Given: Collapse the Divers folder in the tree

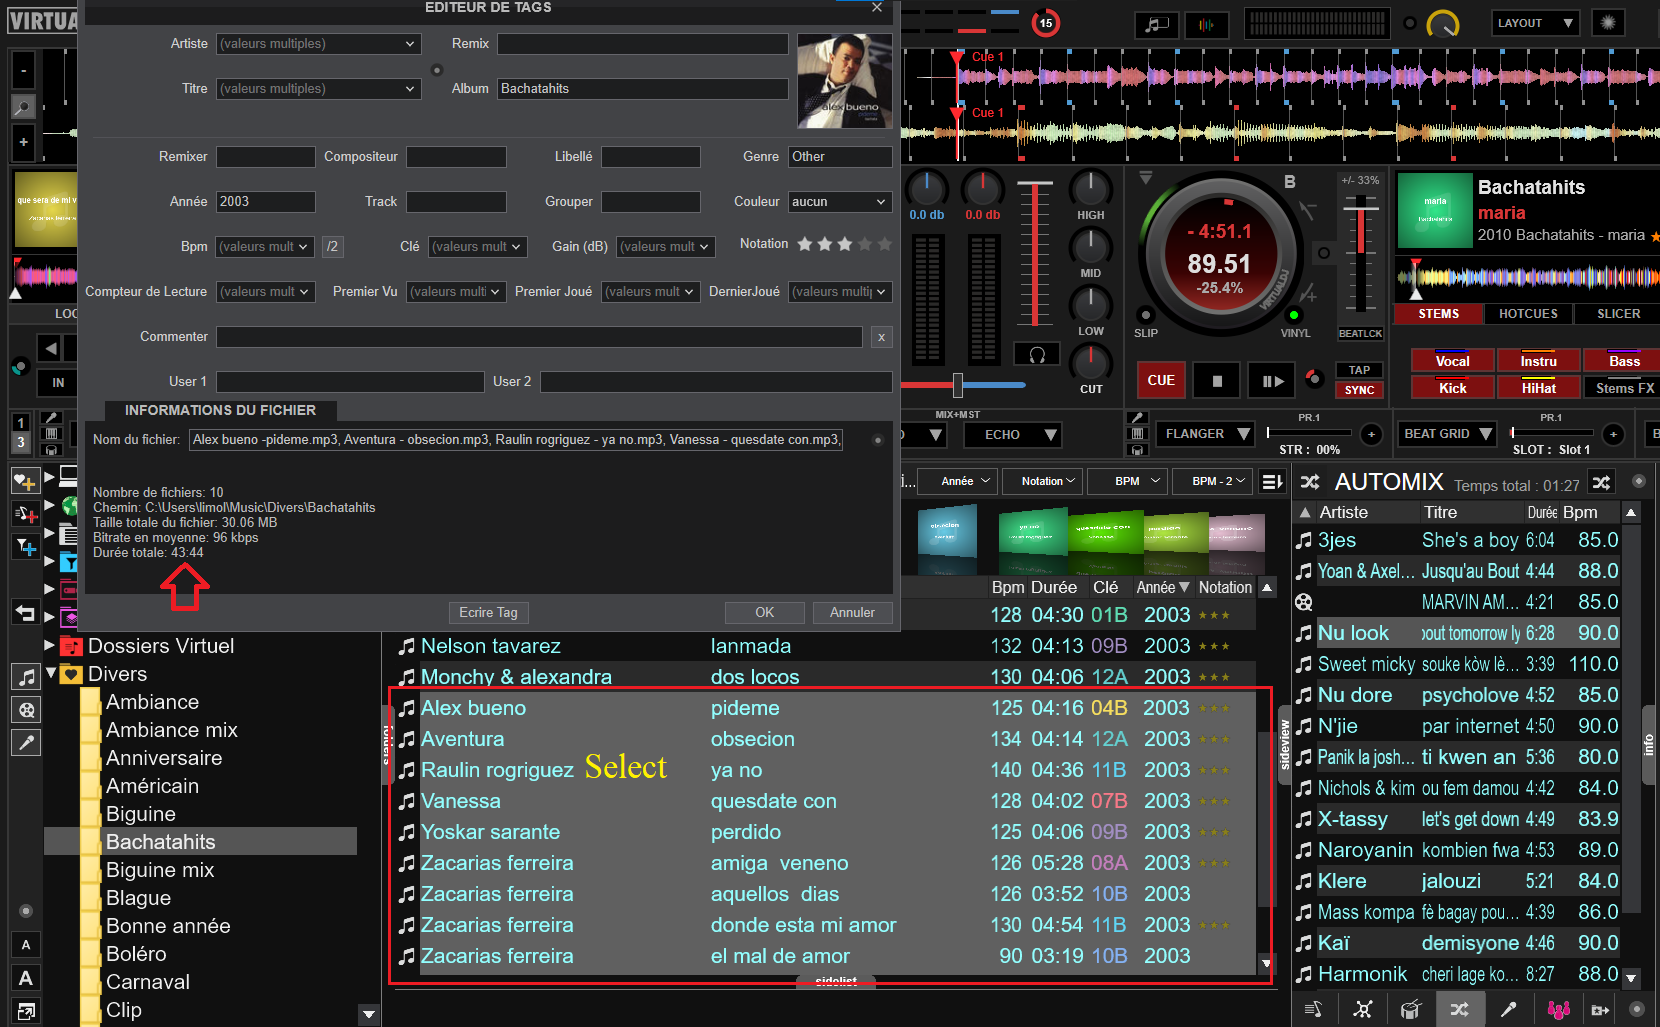Looking at the screenshot, I should coord(51,673).
